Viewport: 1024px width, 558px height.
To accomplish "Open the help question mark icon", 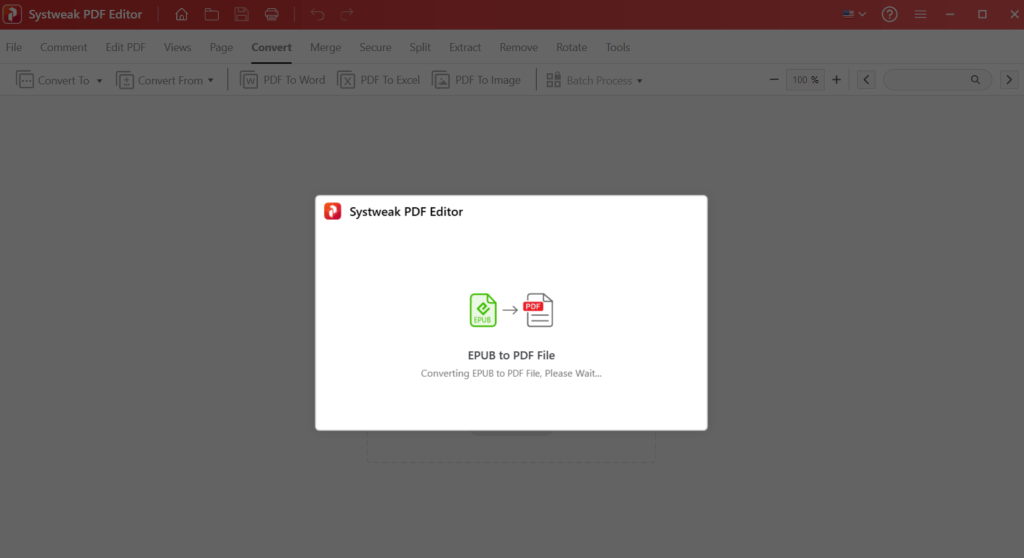I will (889, 14).
